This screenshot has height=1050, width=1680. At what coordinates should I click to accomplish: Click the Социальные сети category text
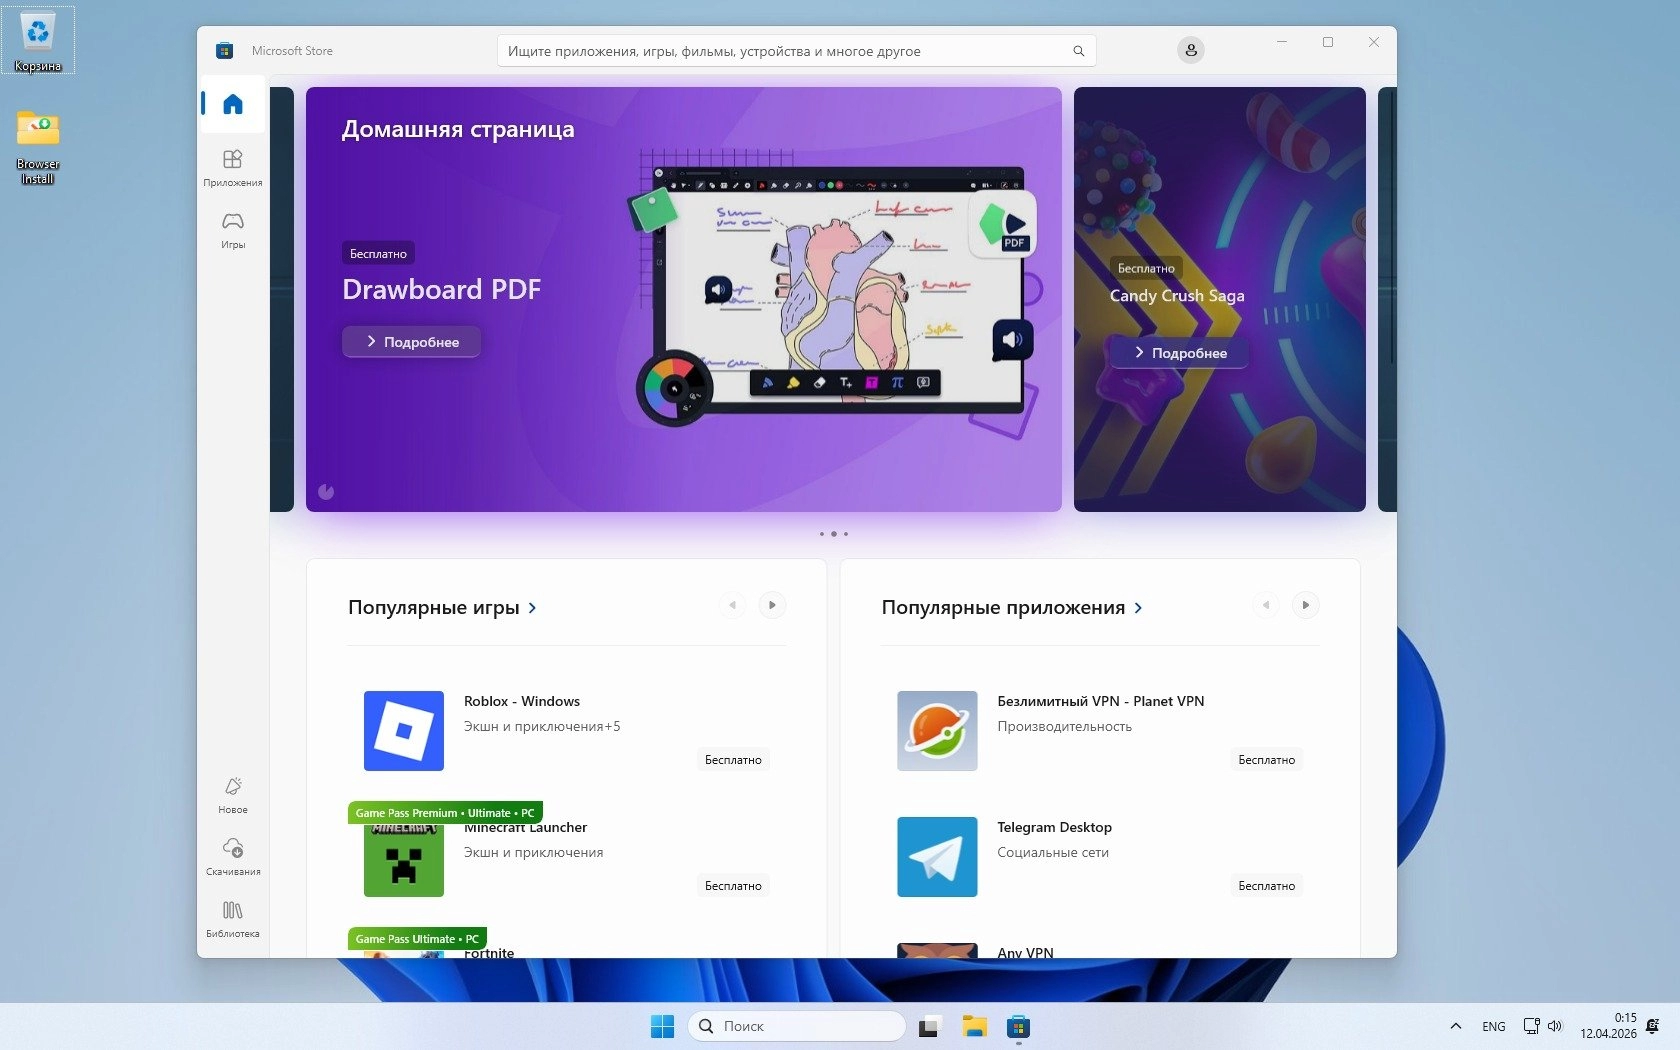(x=1053, y=853)
